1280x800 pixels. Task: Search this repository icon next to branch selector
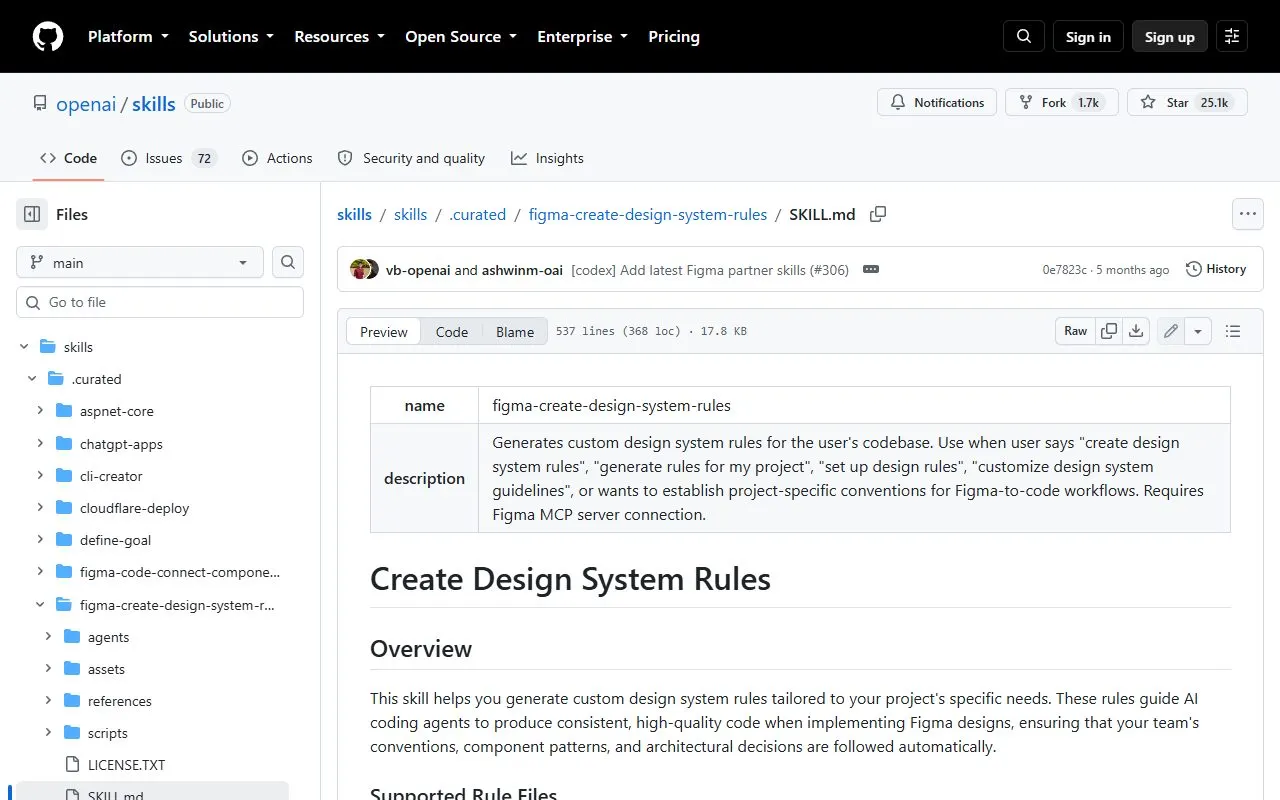288,262
